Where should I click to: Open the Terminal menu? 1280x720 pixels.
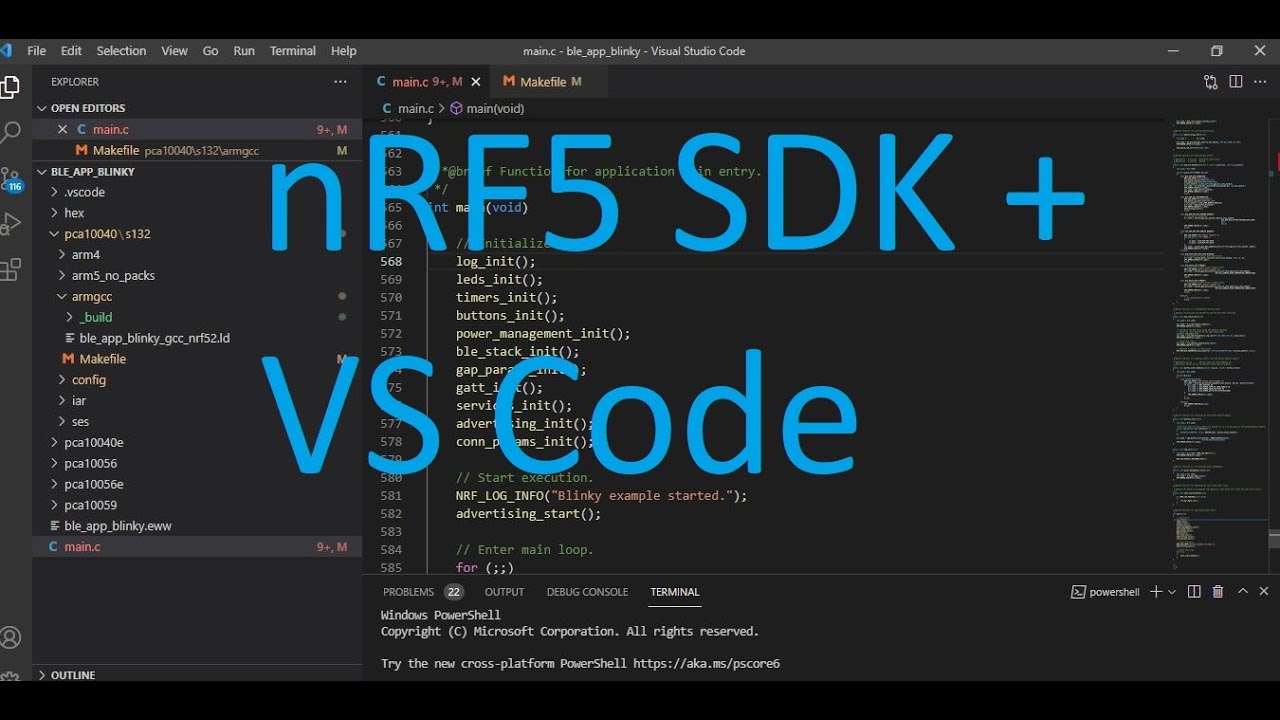[293, 51]
